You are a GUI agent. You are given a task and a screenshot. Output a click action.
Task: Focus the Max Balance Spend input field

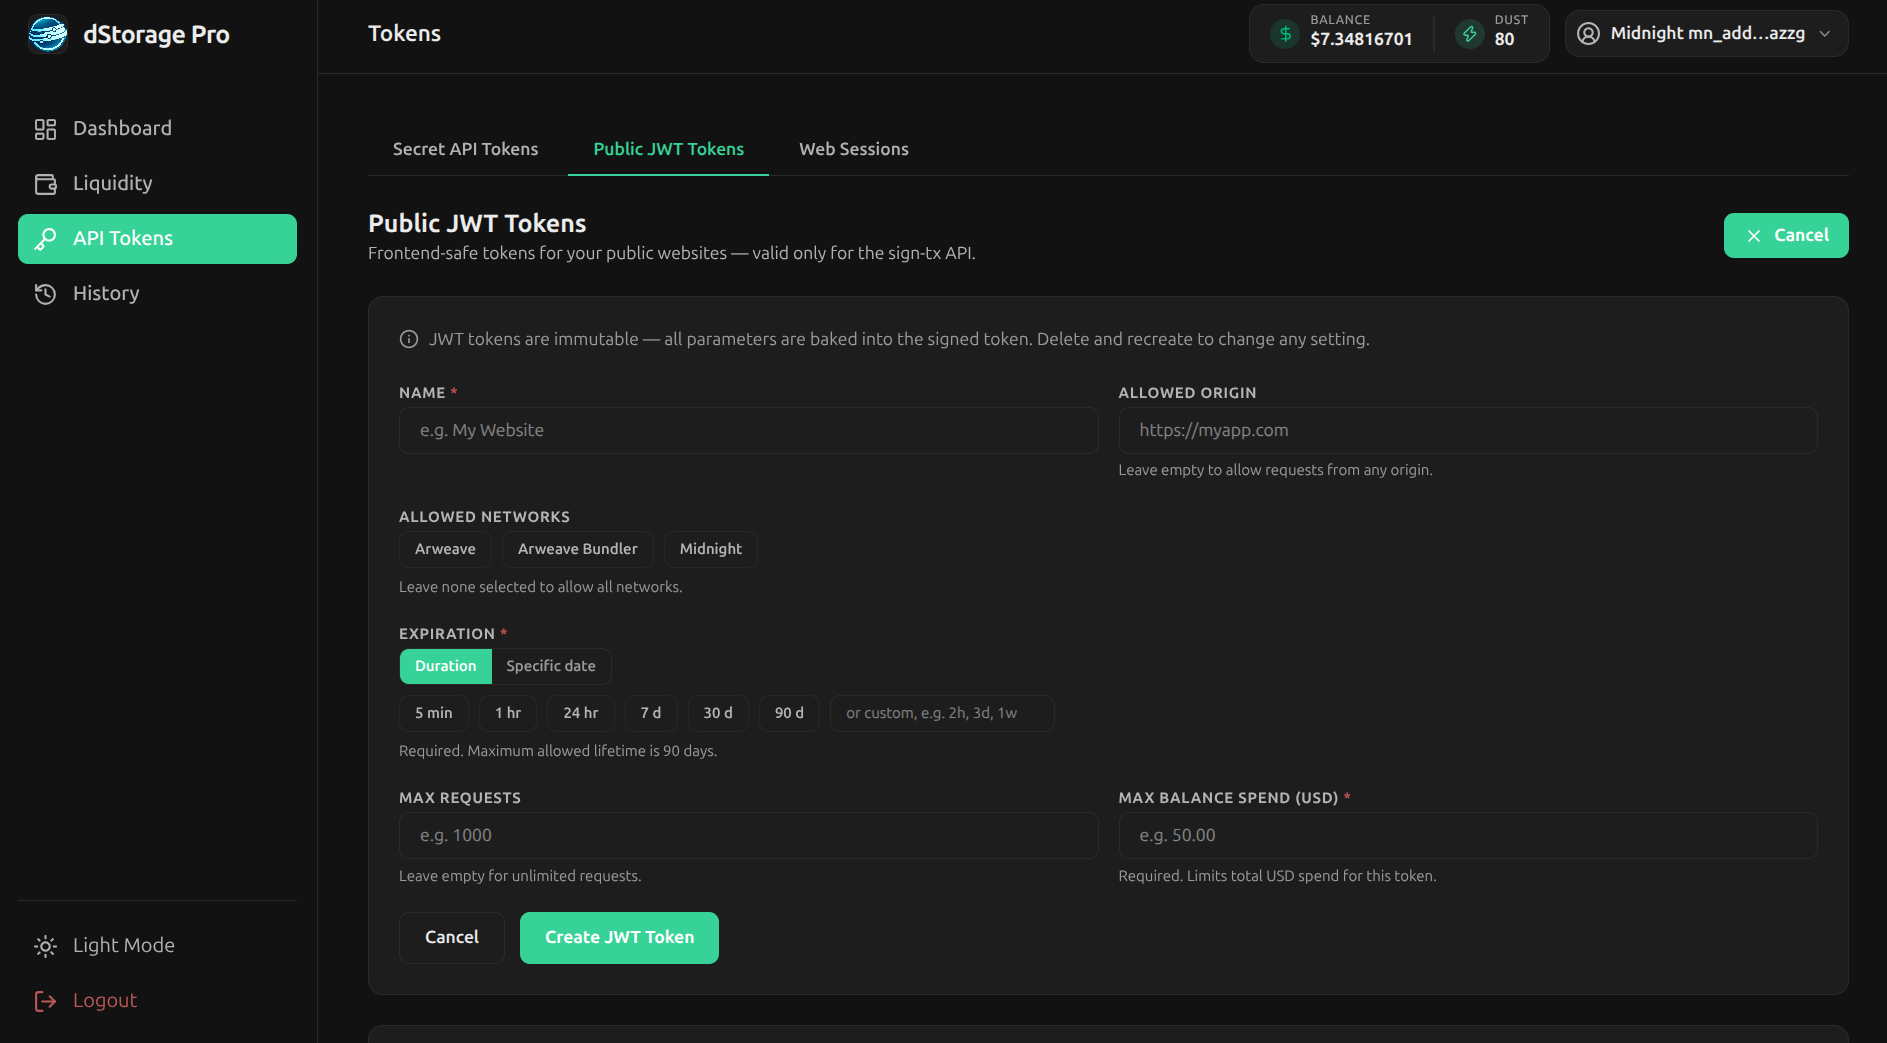(1468, 836)
